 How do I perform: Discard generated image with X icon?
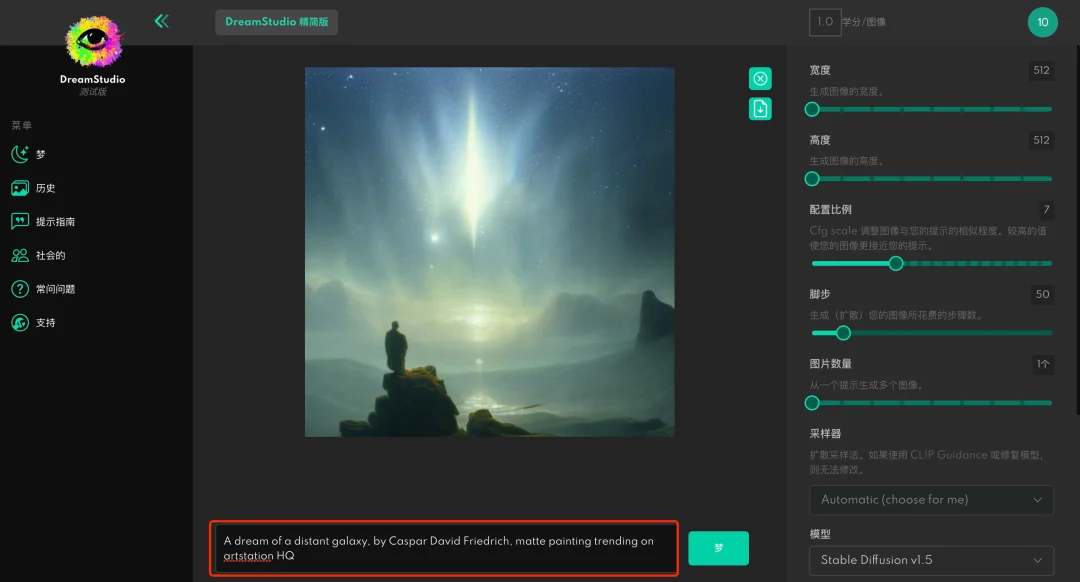(x=761, y=79)
